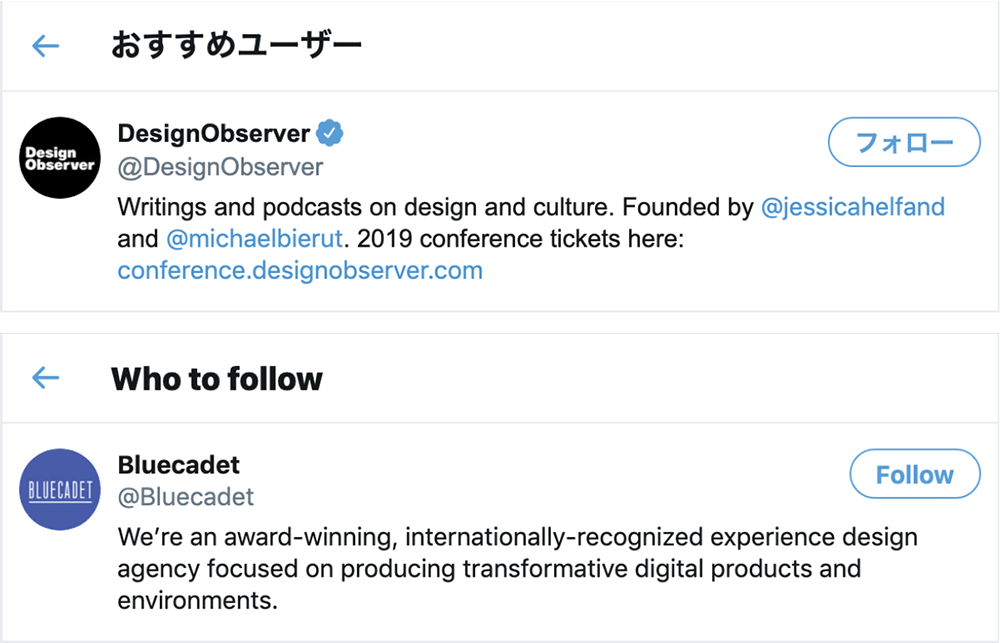This screenshot has width=1000, height=643.
Task: Click the フォロー button for DesignObserver
Action: tap(904, 142)
